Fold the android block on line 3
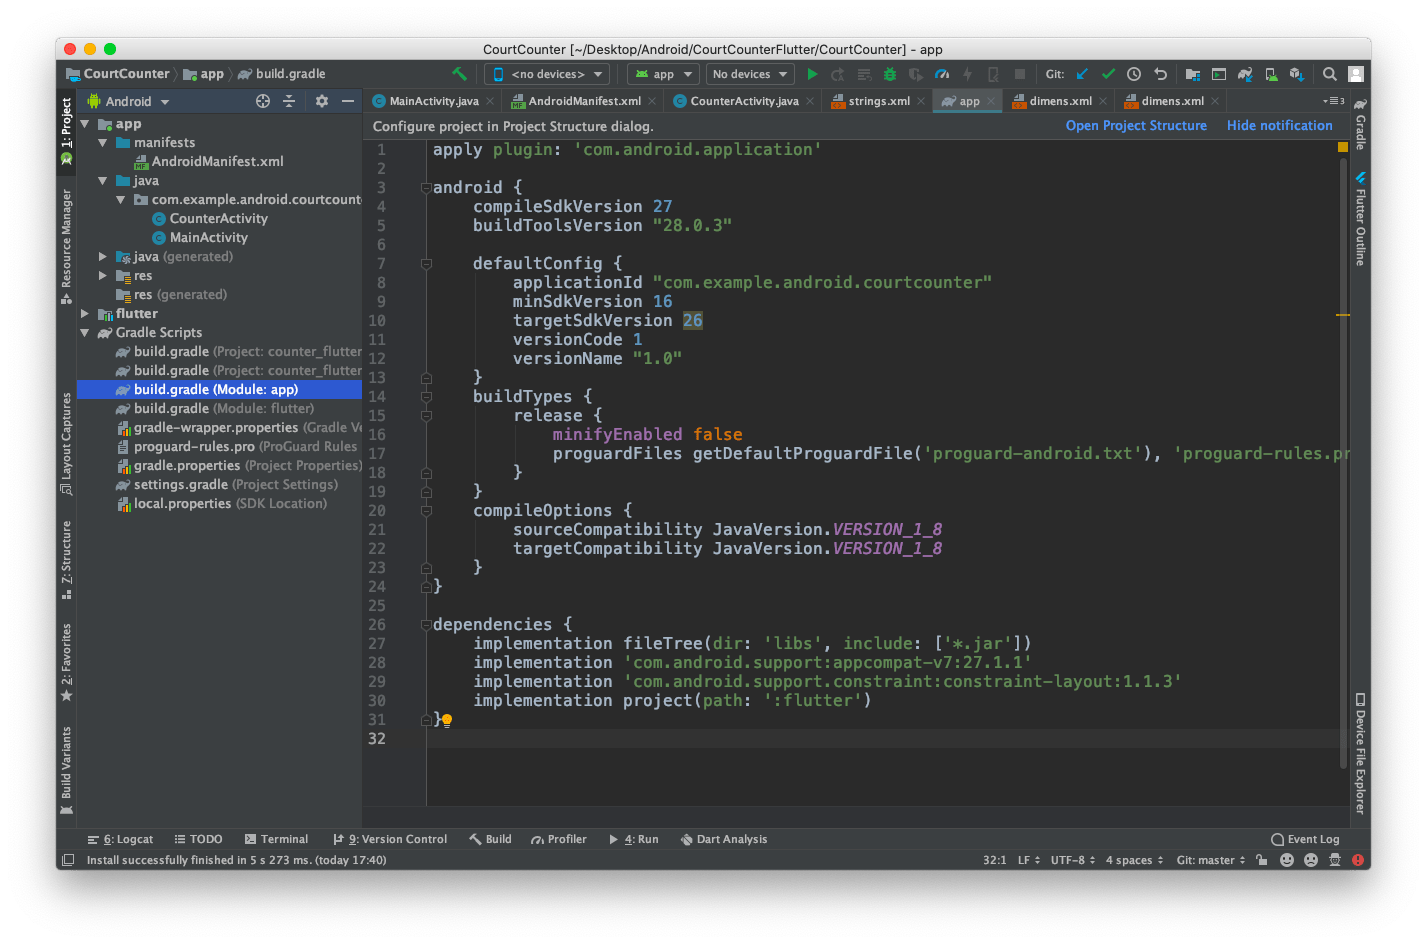1427x944 pixels. 426,188
